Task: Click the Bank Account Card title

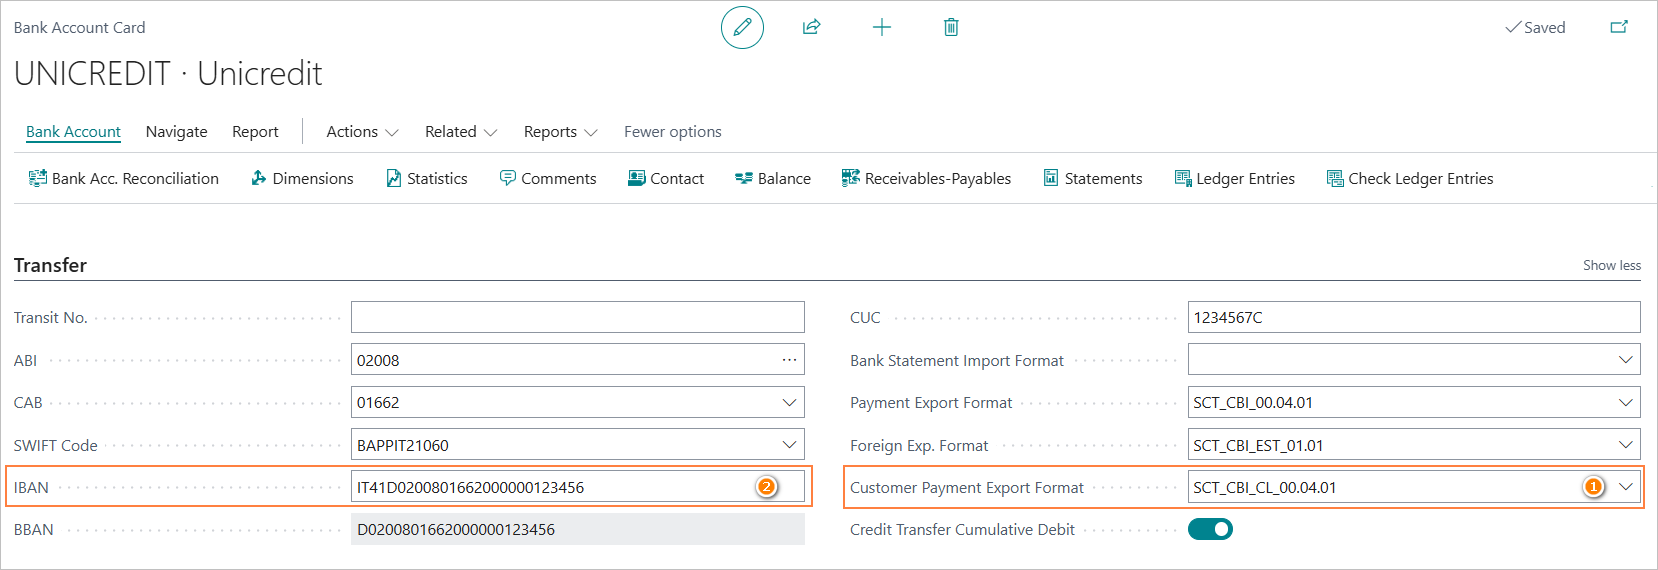Action: click(x=79, y=27)
